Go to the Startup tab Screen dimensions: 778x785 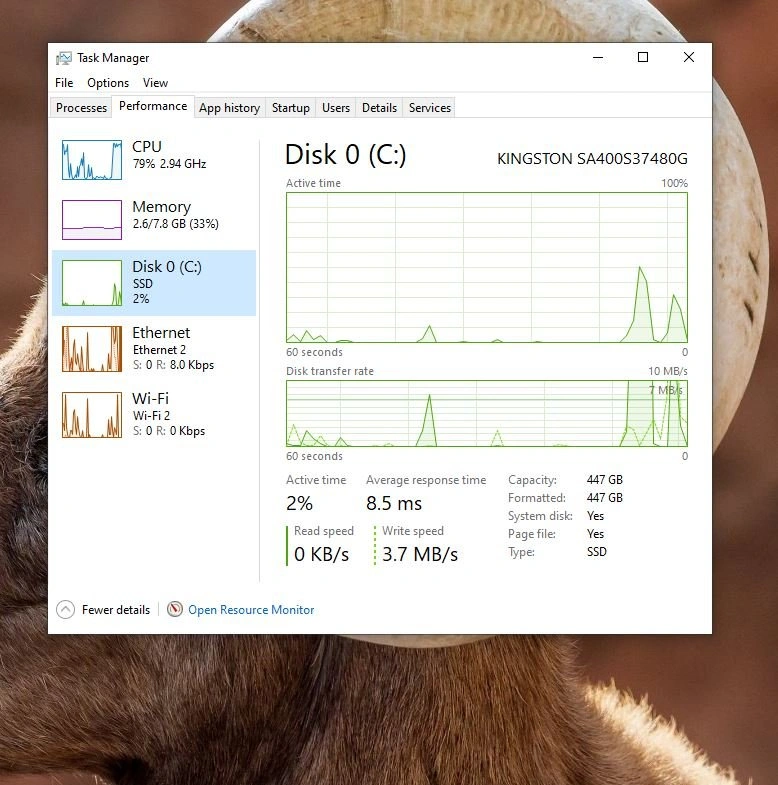[291, 108]
